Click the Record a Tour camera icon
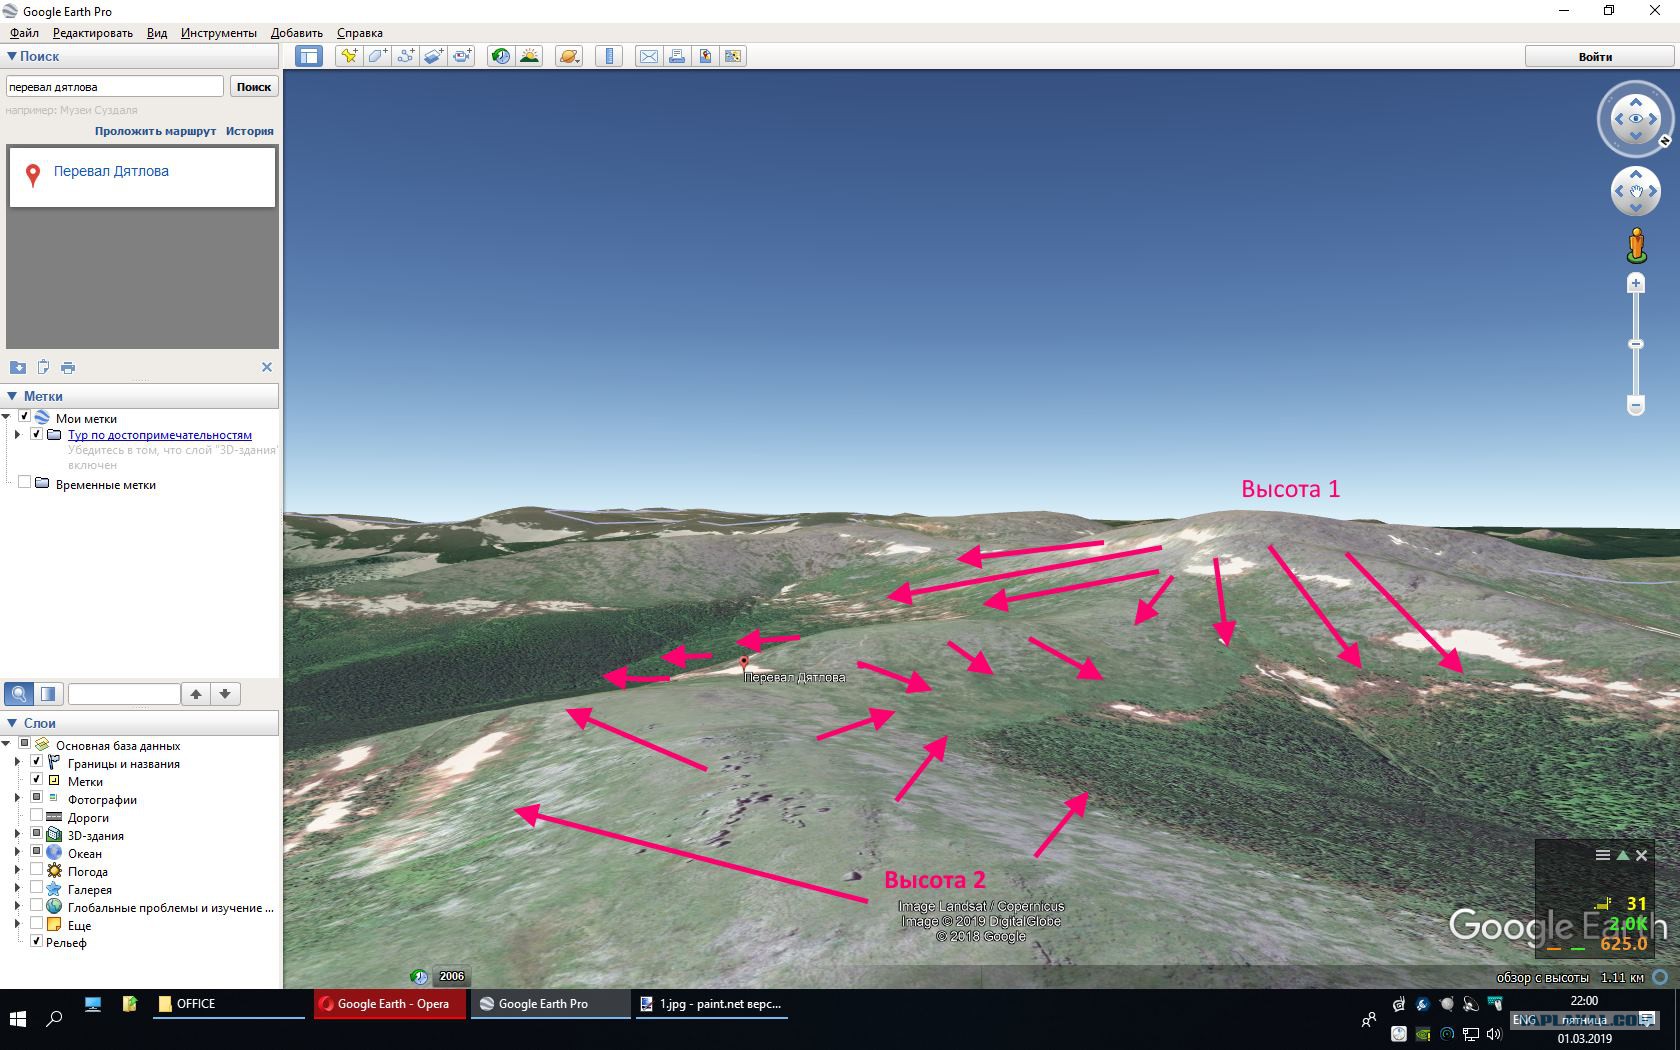1680x1050 pixels. pos(461,56)
